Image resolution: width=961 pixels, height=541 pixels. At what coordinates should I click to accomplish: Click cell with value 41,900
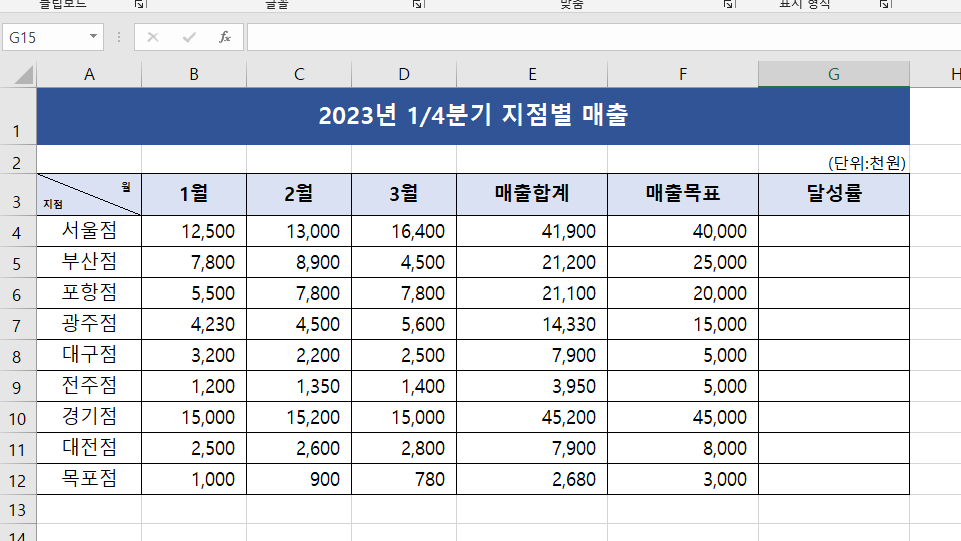coord(532,231)
